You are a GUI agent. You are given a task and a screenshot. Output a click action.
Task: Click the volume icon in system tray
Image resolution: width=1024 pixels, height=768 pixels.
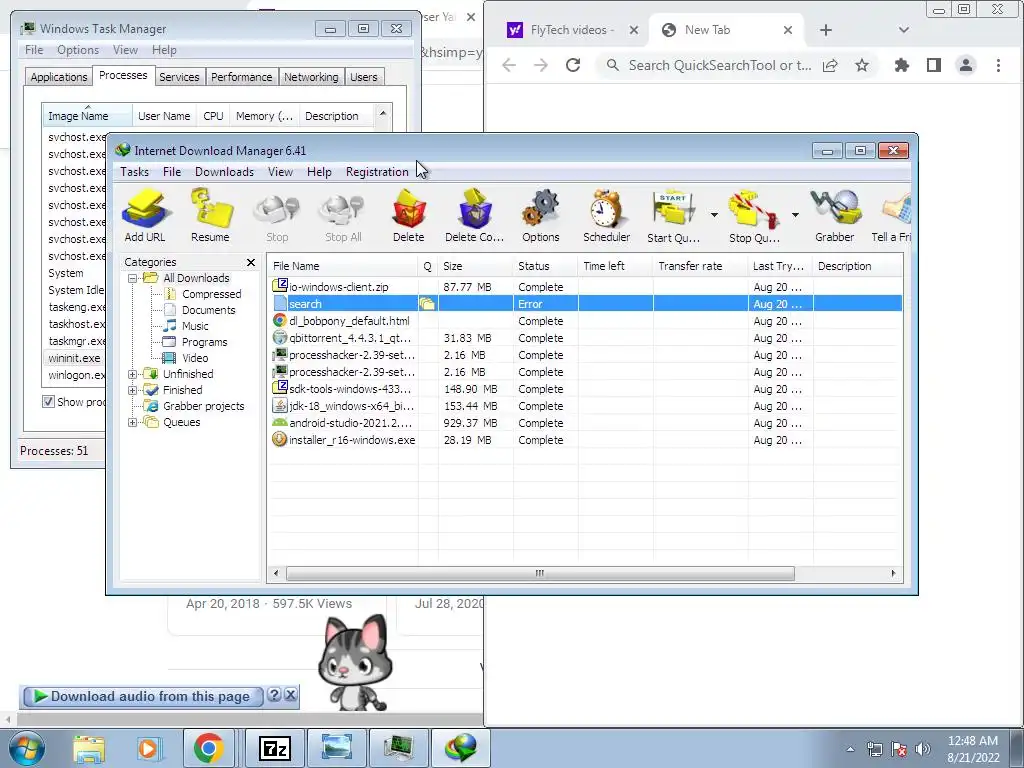pyautogui.click(x=923, y=749)
